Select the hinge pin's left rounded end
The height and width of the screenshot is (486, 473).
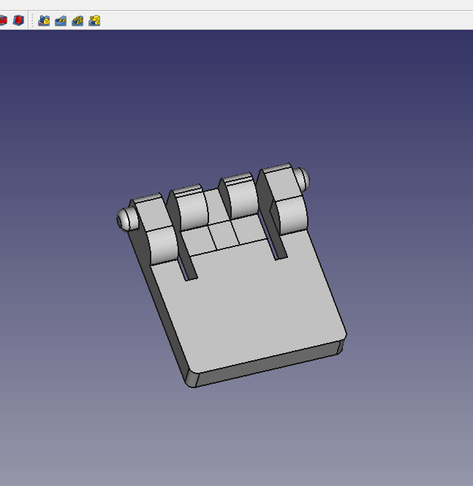tap(125, 219)
